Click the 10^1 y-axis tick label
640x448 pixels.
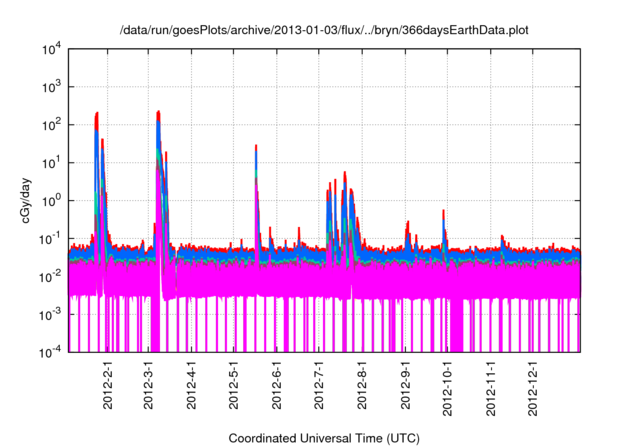[52, 163]
